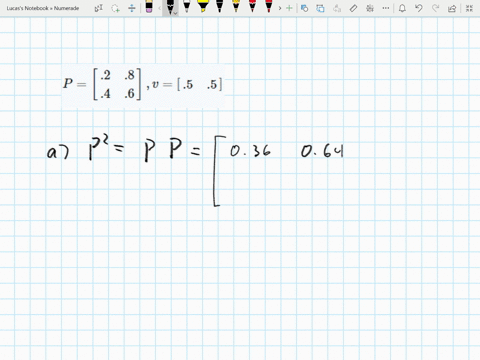Image resolution: width=480 pixels, height=360 pixels.
Task: Open the selected pen's options dropdown arrow
Action: pos(175,14)
